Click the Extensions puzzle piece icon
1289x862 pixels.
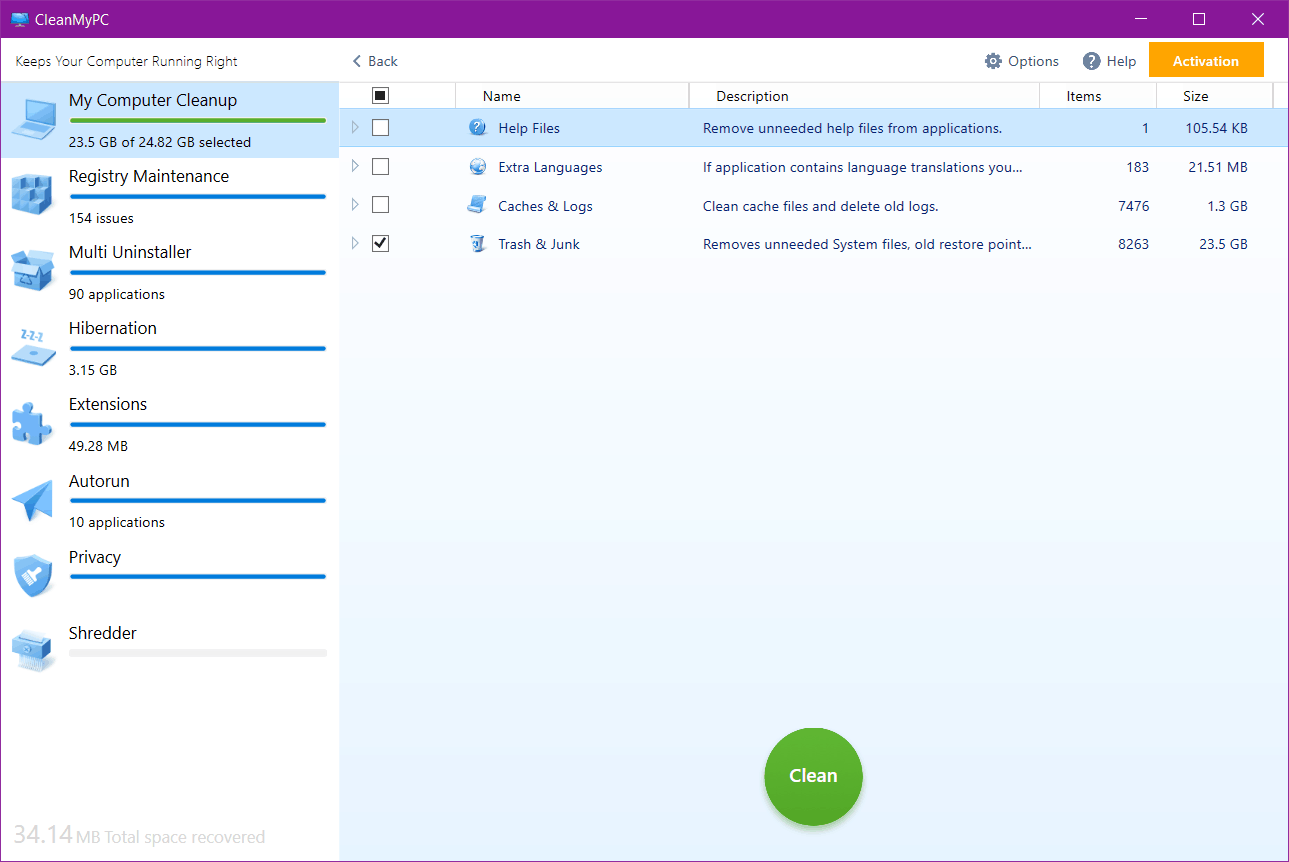(x=33, y=423)
